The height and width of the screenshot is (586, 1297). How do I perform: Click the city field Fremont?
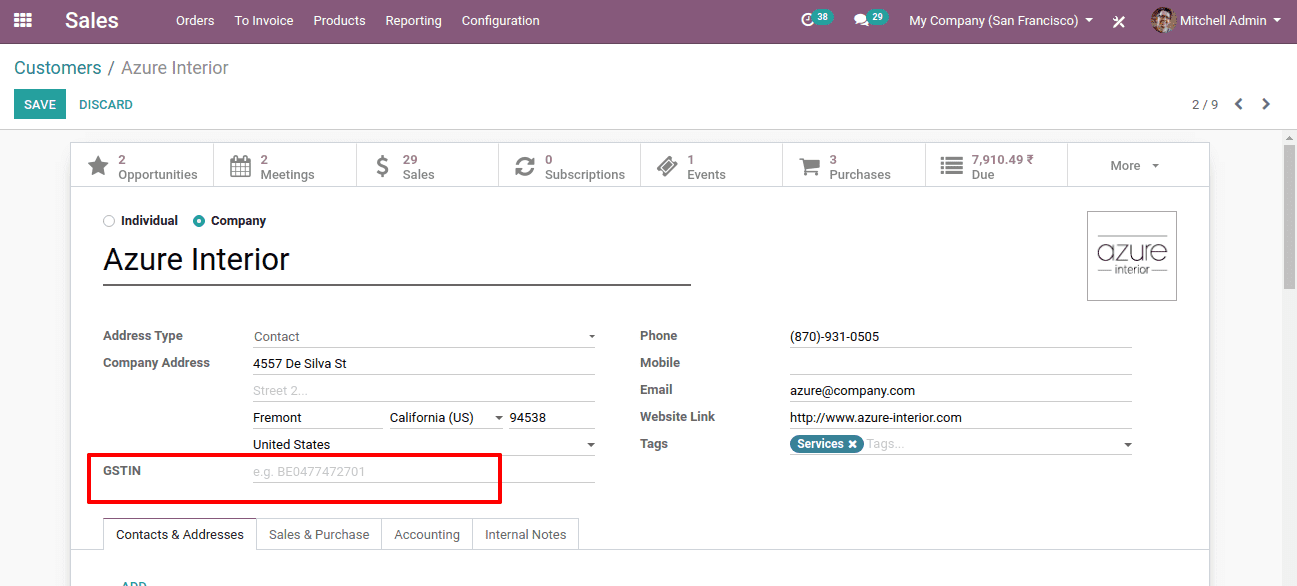[318, 418]
